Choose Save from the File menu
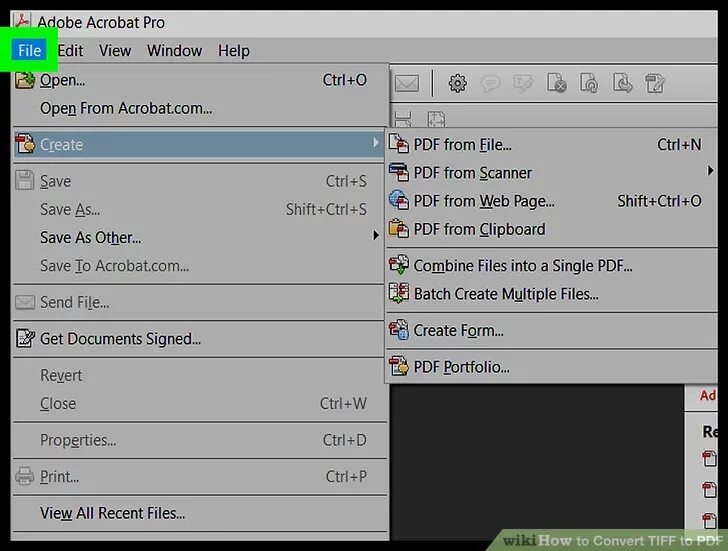728x551 pixels. coord(200,181)
